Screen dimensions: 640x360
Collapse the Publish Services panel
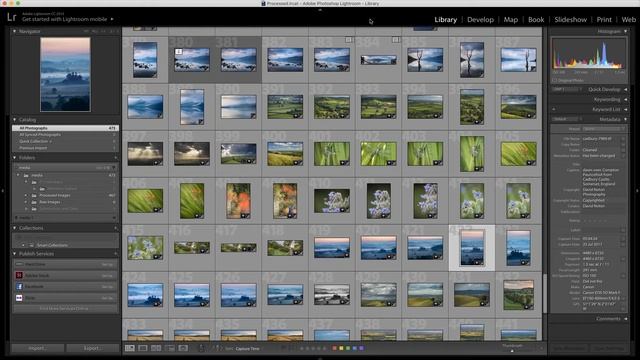(x=15, y=254)
